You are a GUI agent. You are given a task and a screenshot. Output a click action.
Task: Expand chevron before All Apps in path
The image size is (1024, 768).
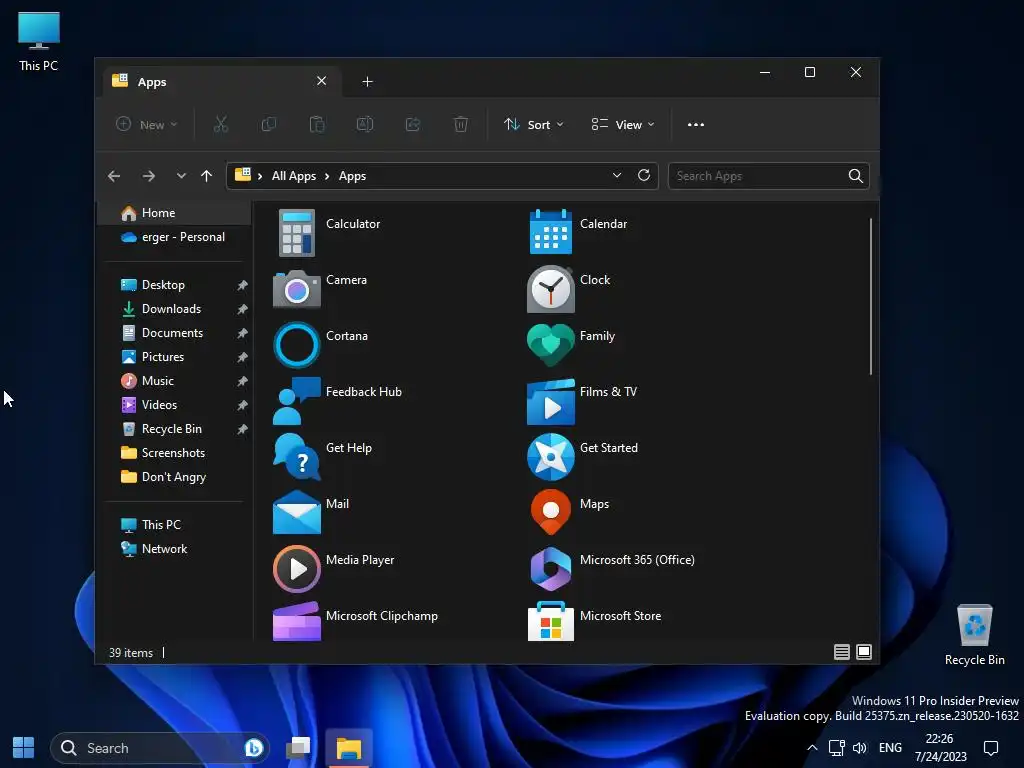coord(260,176)
